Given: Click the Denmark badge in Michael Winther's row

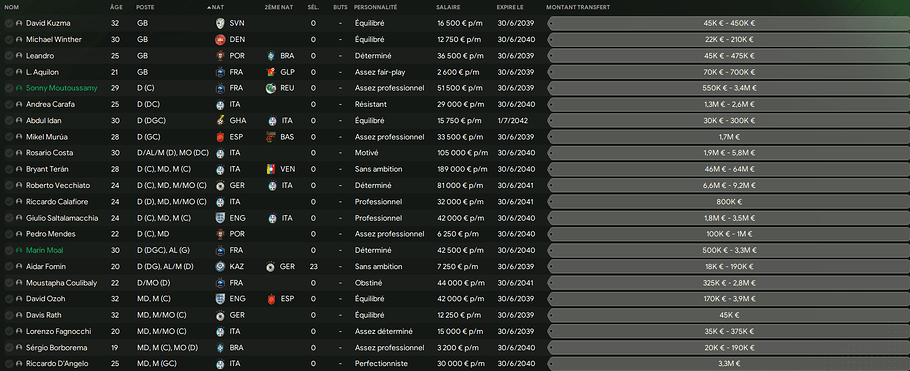Looking at the screenshot, I should point(219,39).
